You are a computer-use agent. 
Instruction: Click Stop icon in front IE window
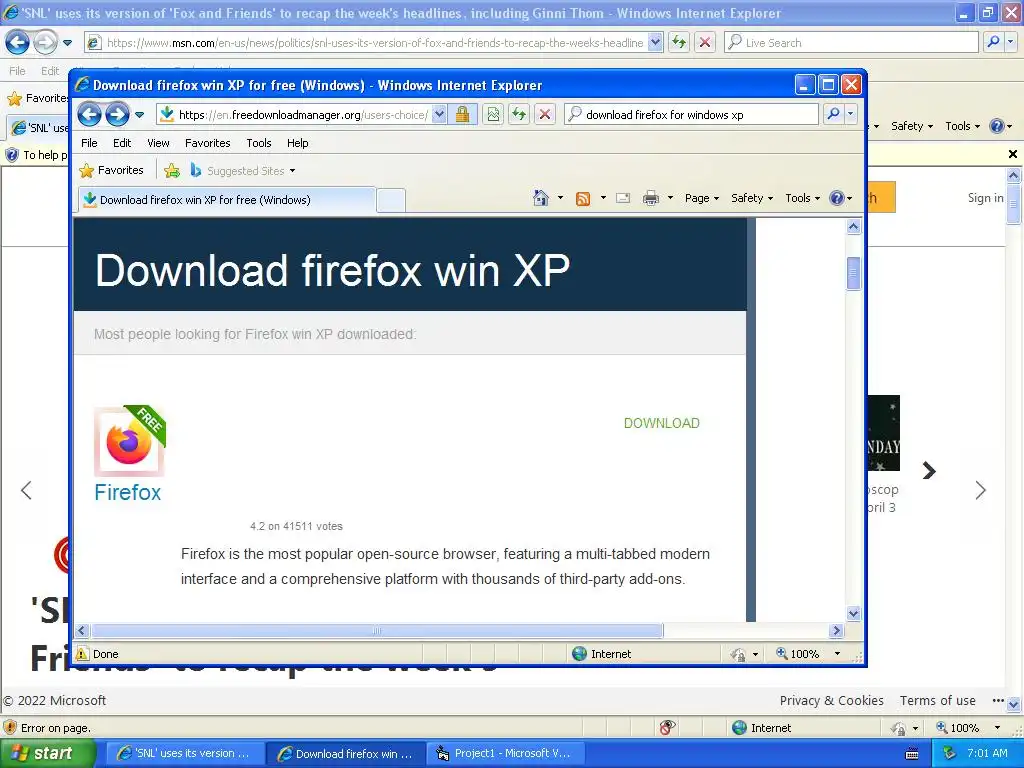[x=545, y=115]
